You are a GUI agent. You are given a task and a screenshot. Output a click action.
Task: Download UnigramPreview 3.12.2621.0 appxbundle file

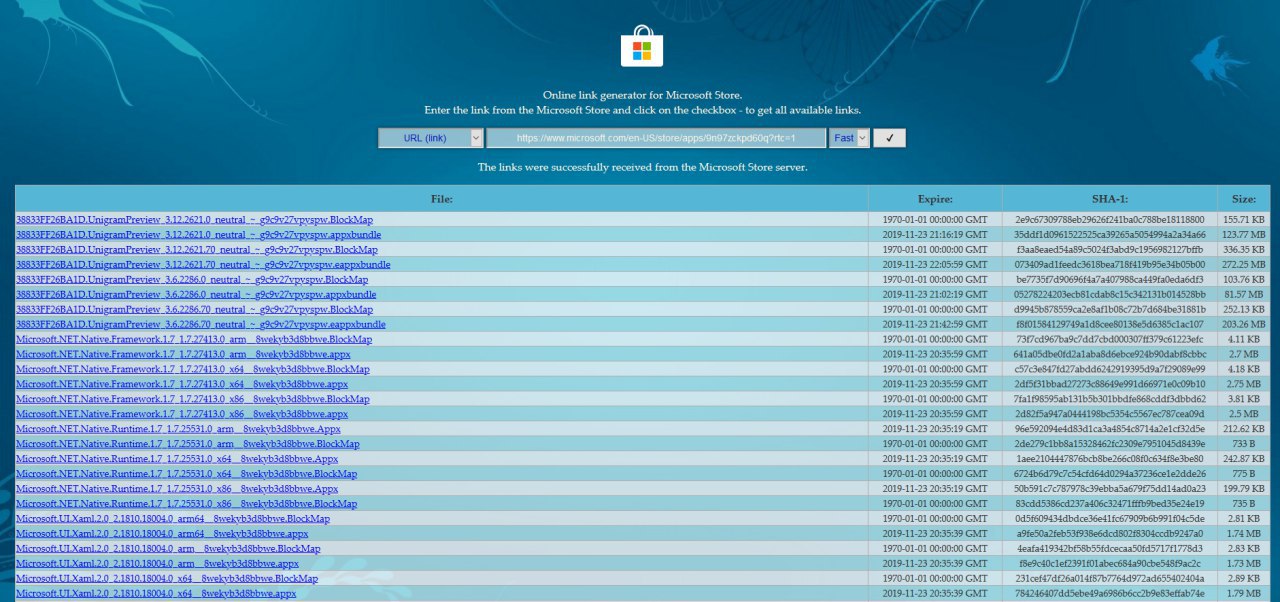coord(199,234)
